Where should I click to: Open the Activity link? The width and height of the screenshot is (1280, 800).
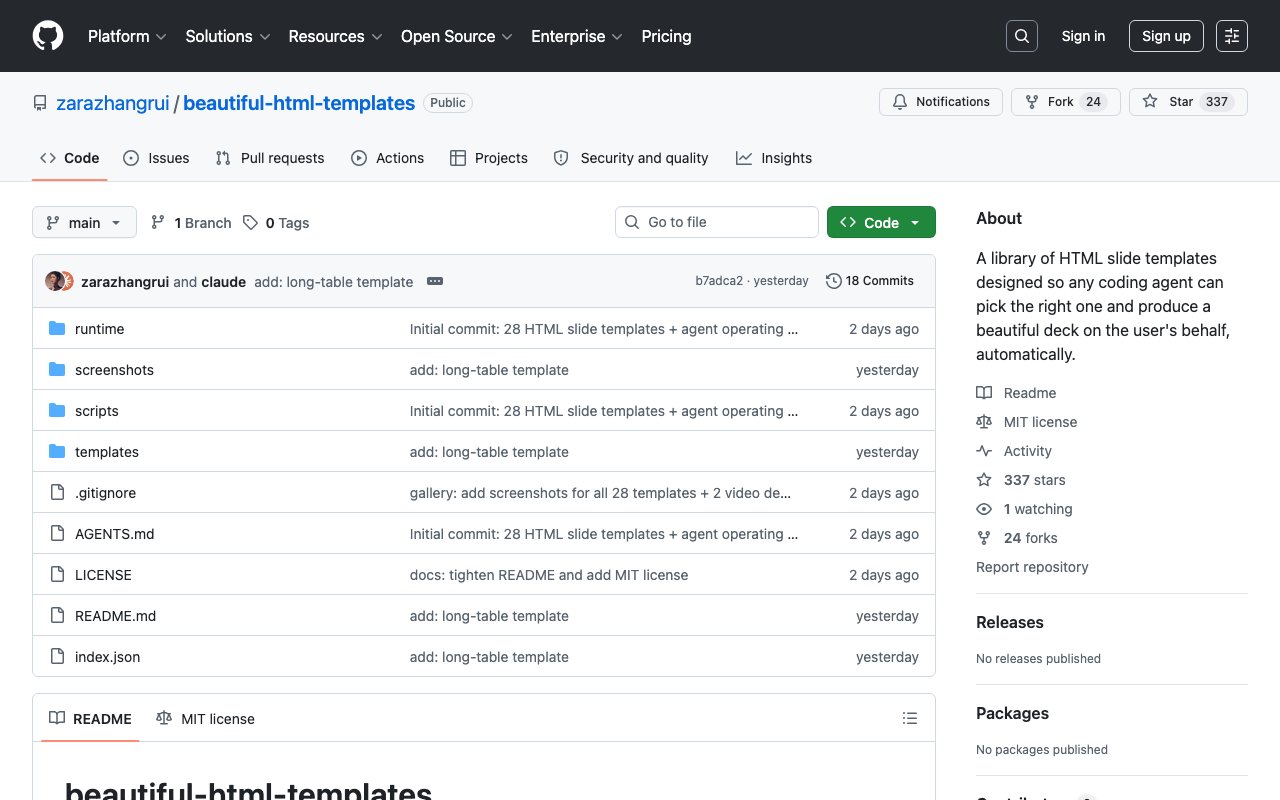[x=1014, y=451]
